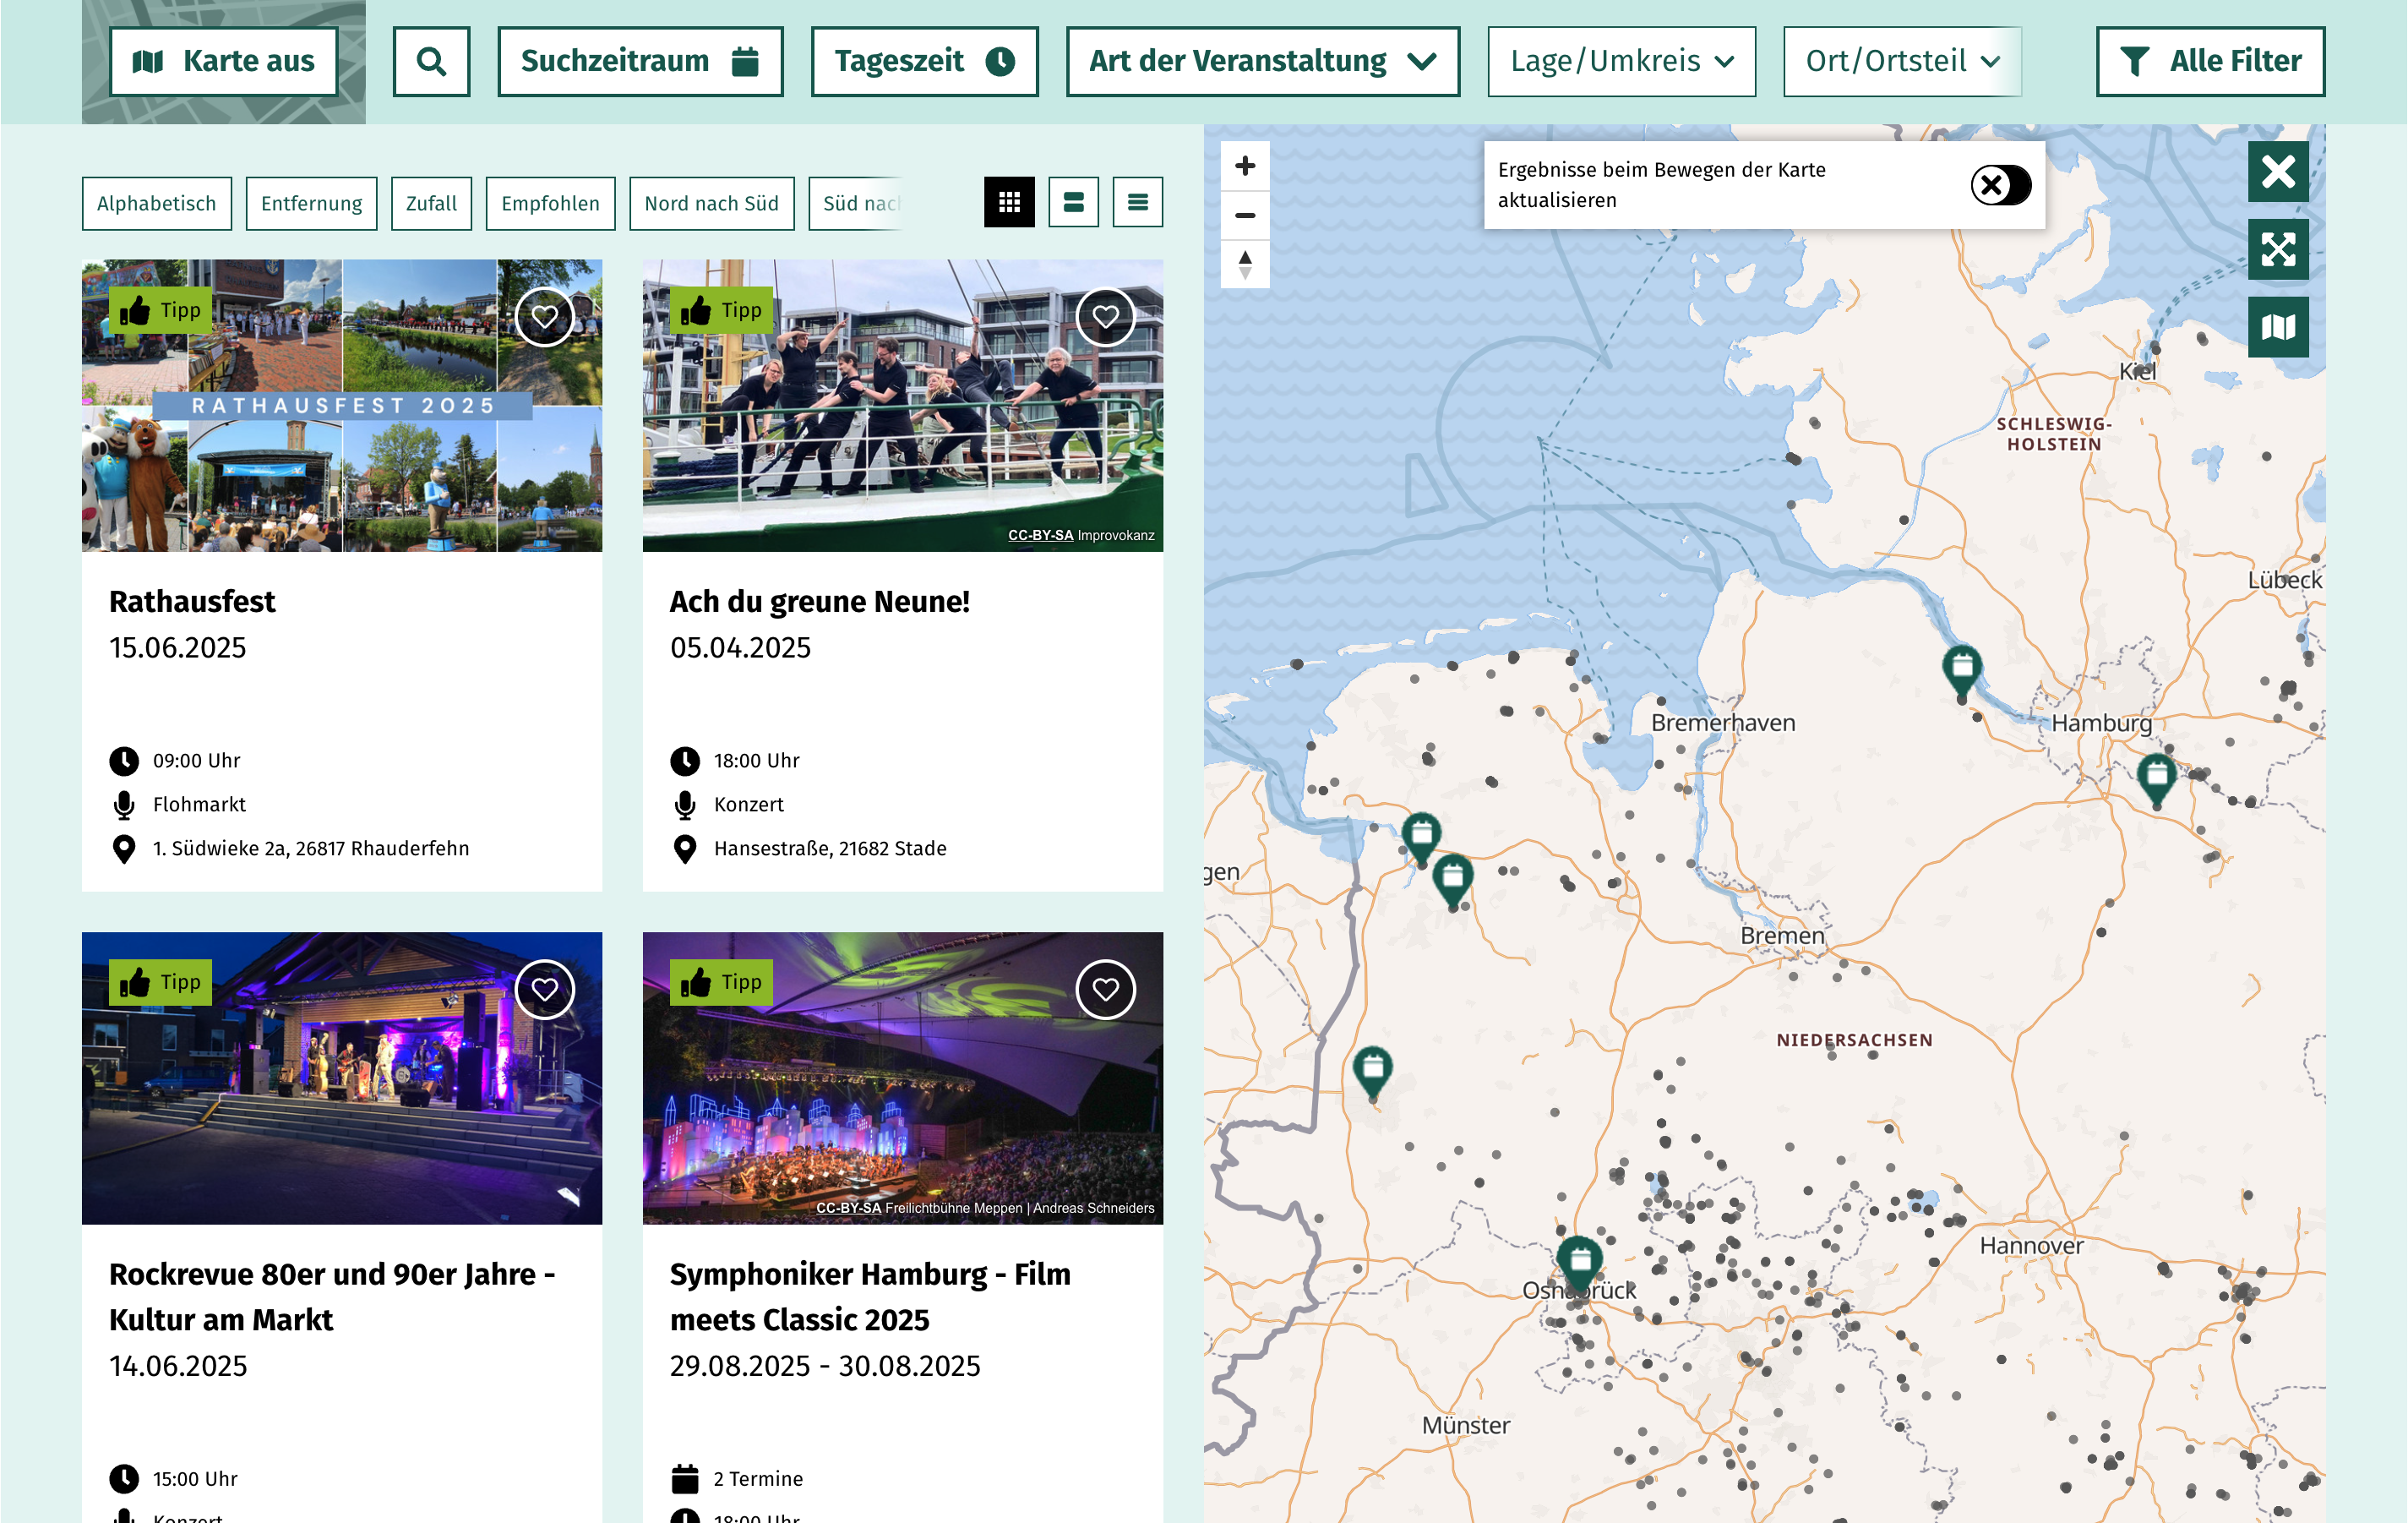The width and height of the screenshot is (2408, 1523).
Task: Zoom in on the map
Action: pos(1245,166)
